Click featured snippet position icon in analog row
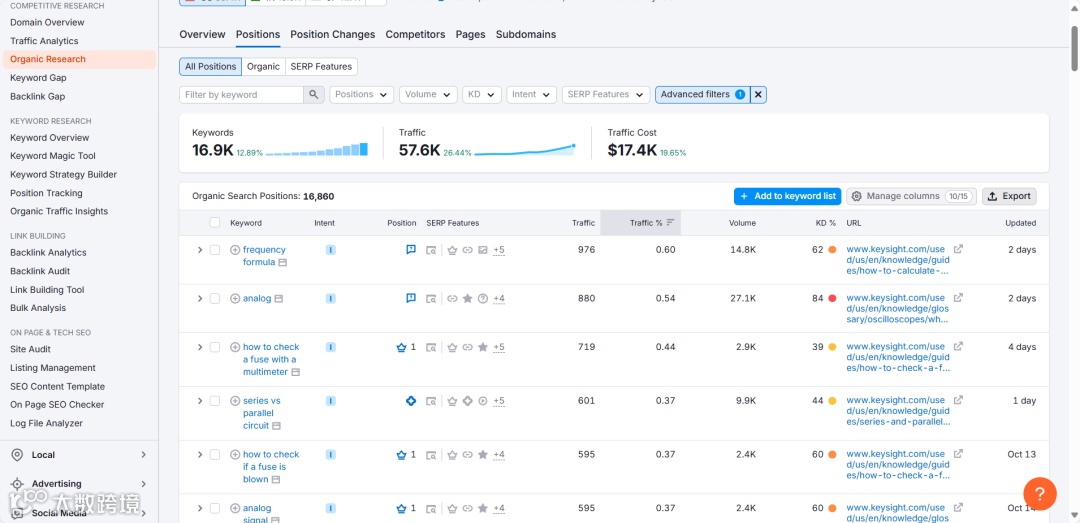The width and height of the screenshot is (1080, 523). (x=411, y=298)
